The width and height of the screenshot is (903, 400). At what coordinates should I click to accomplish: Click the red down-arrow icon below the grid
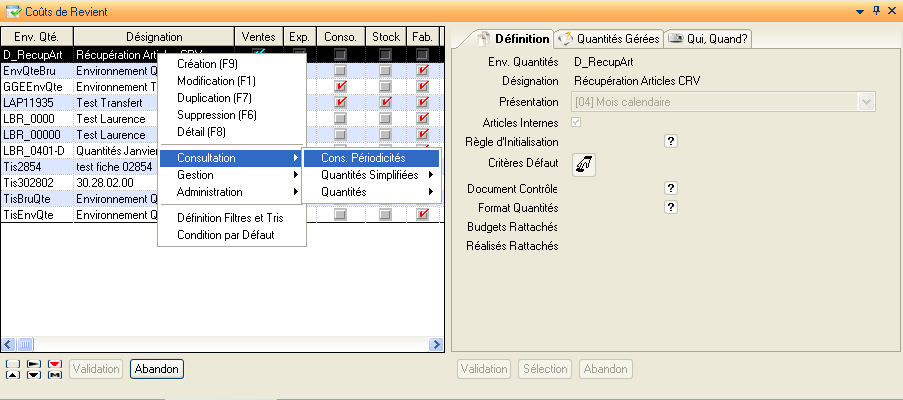[x=55, y=364]
